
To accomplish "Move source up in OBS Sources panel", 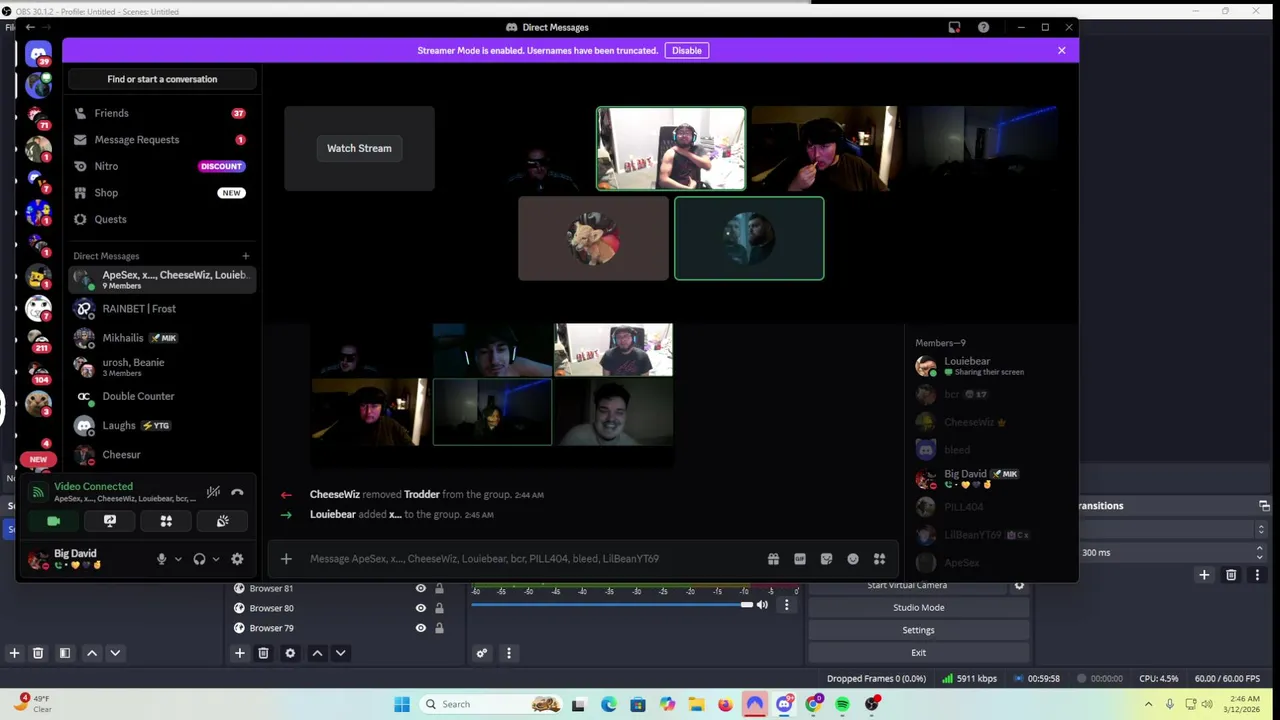I will [317, 653].
